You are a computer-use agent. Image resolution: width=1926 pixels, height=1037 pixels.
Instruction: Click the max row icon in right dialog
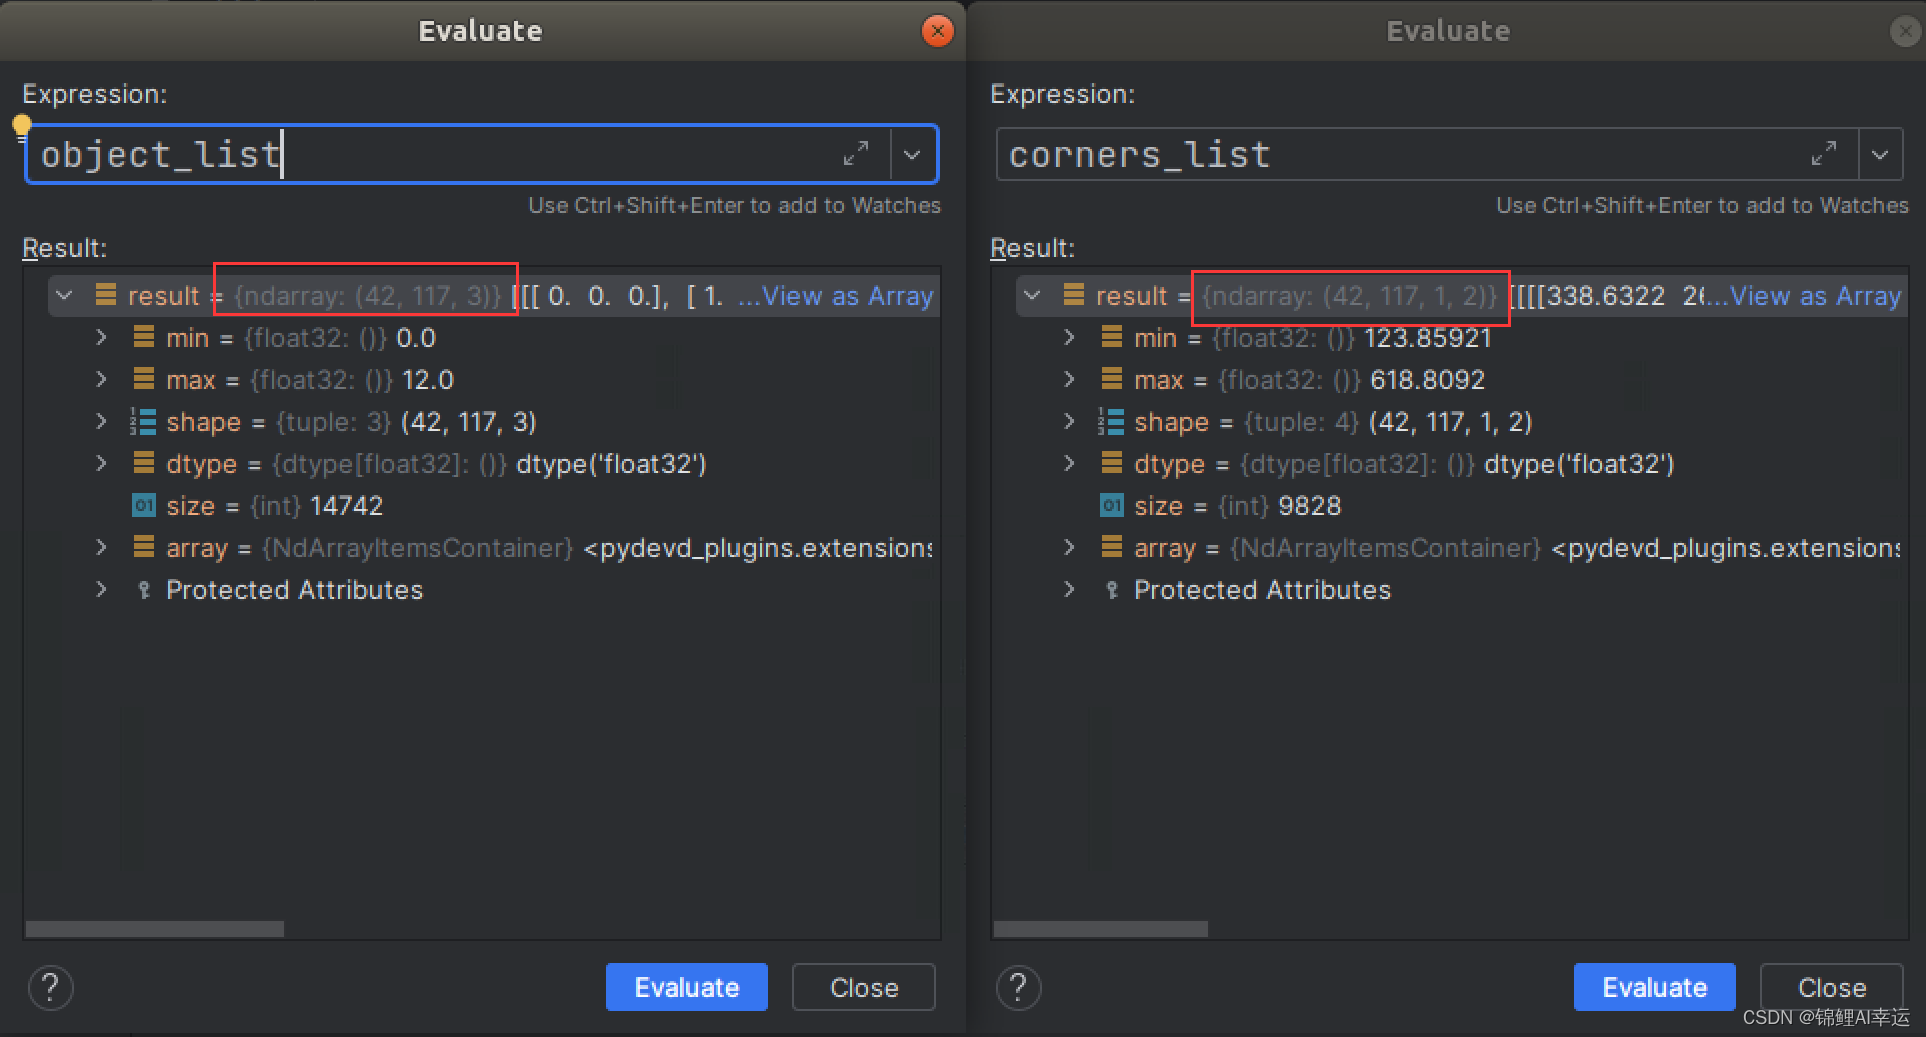point(1112,379)
